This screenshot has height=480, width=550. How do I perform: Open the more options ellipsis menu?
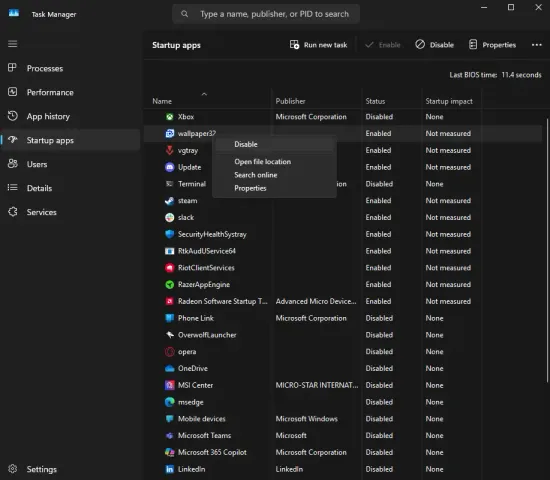pyautogui.click(x=536, y=45)
